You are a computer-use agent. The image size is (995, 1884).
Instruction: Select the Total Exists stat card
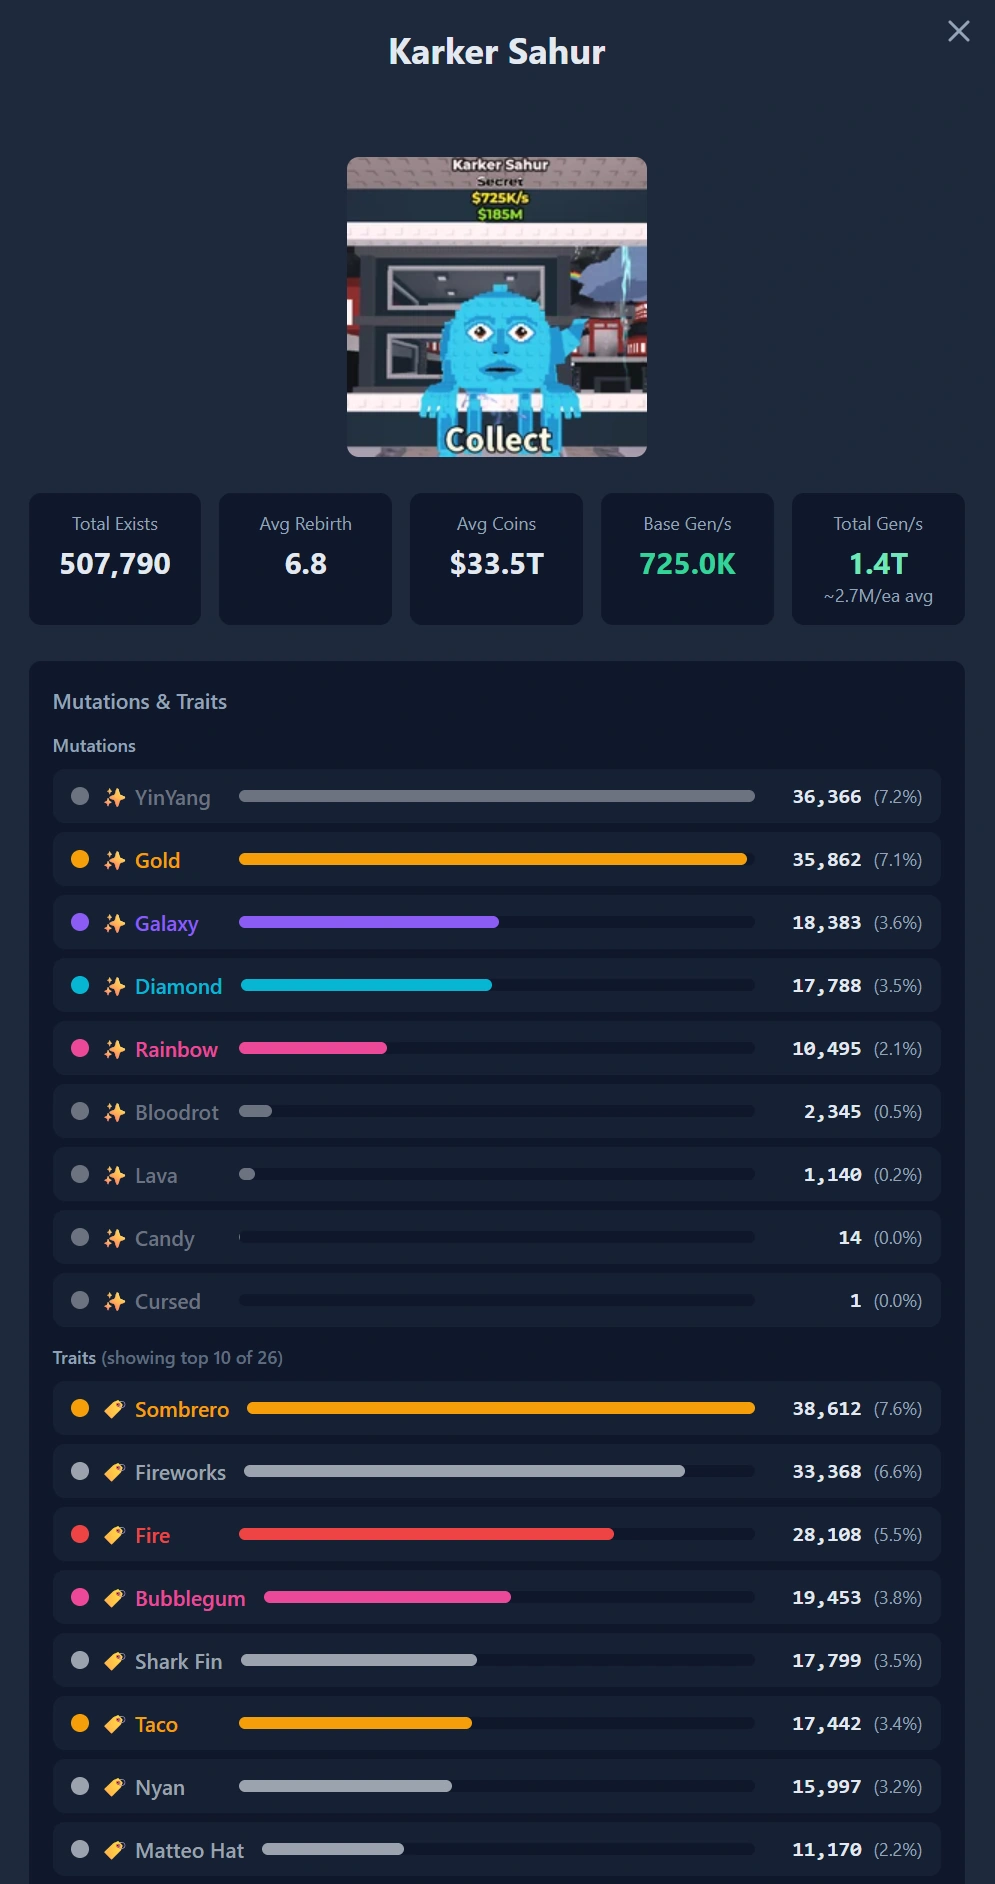click(x=115, y=559)
